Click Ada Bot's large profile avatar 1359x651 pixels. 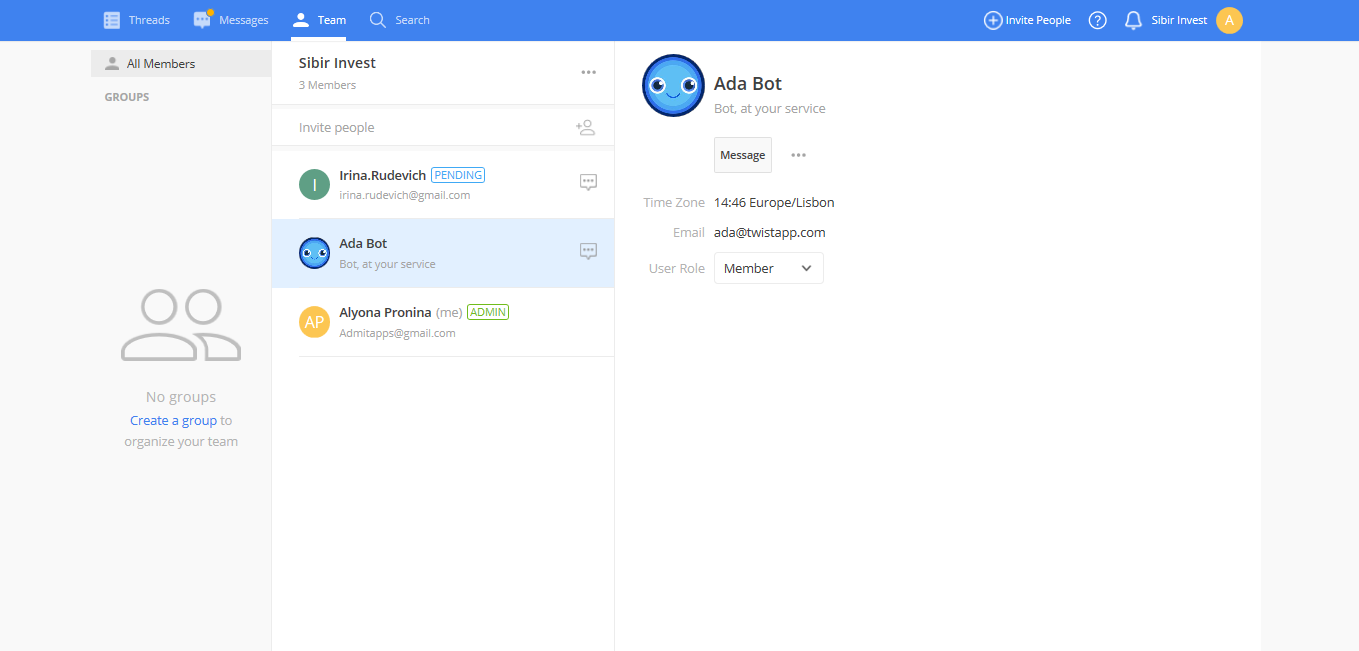pos(673,86)
